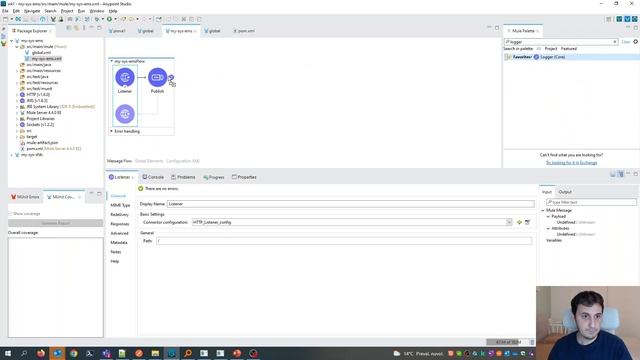Expand the JRE System Library node

coord(17,107)
